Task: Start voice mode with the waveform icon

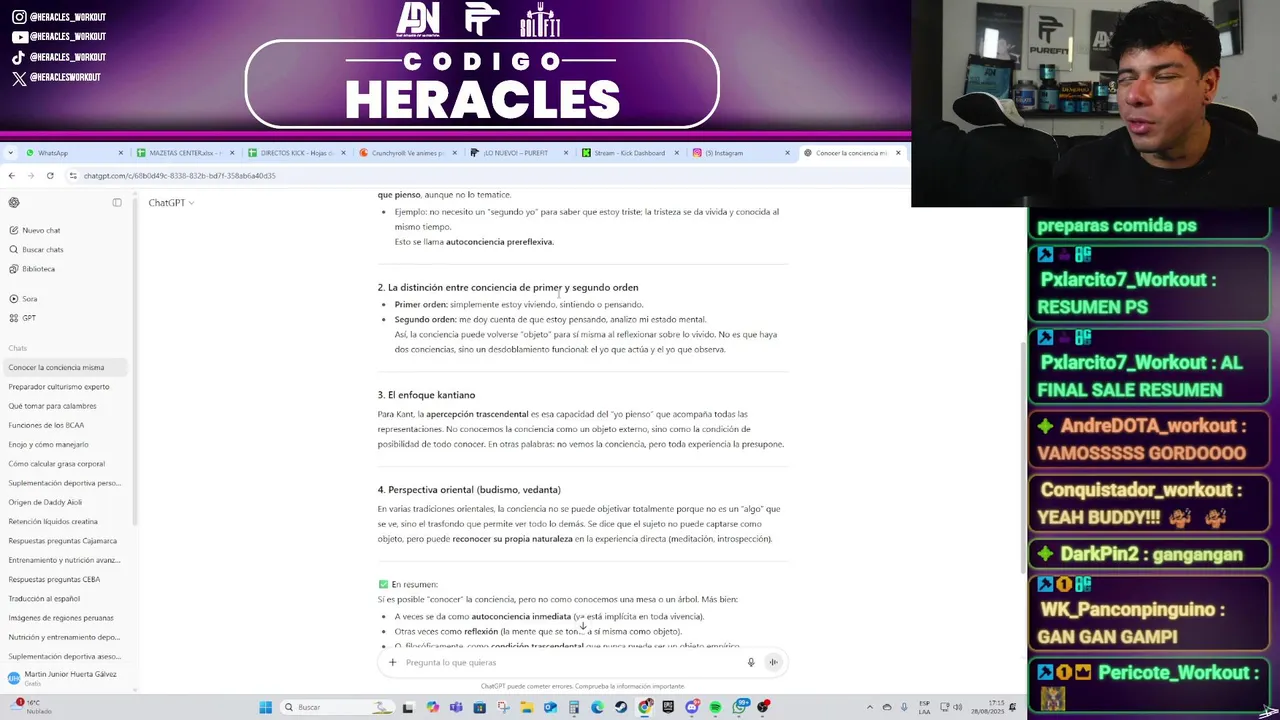Action: [x=773, y=662]
